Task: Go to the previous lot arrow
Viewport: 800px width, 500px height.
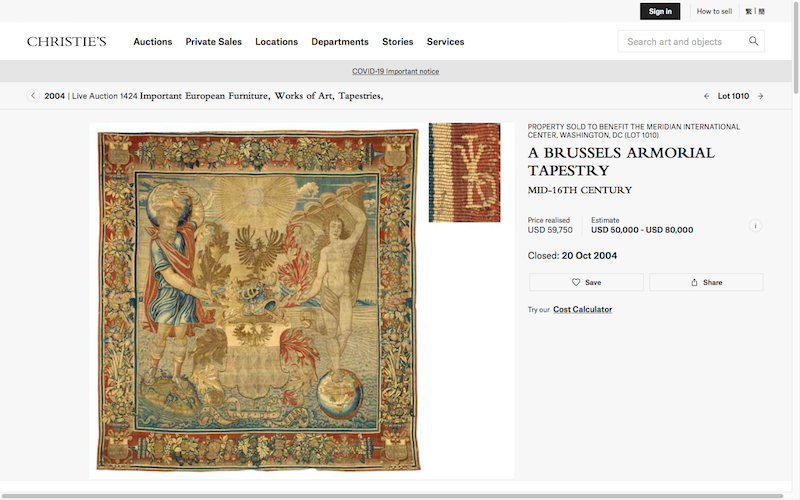Action: coord(707,96)
